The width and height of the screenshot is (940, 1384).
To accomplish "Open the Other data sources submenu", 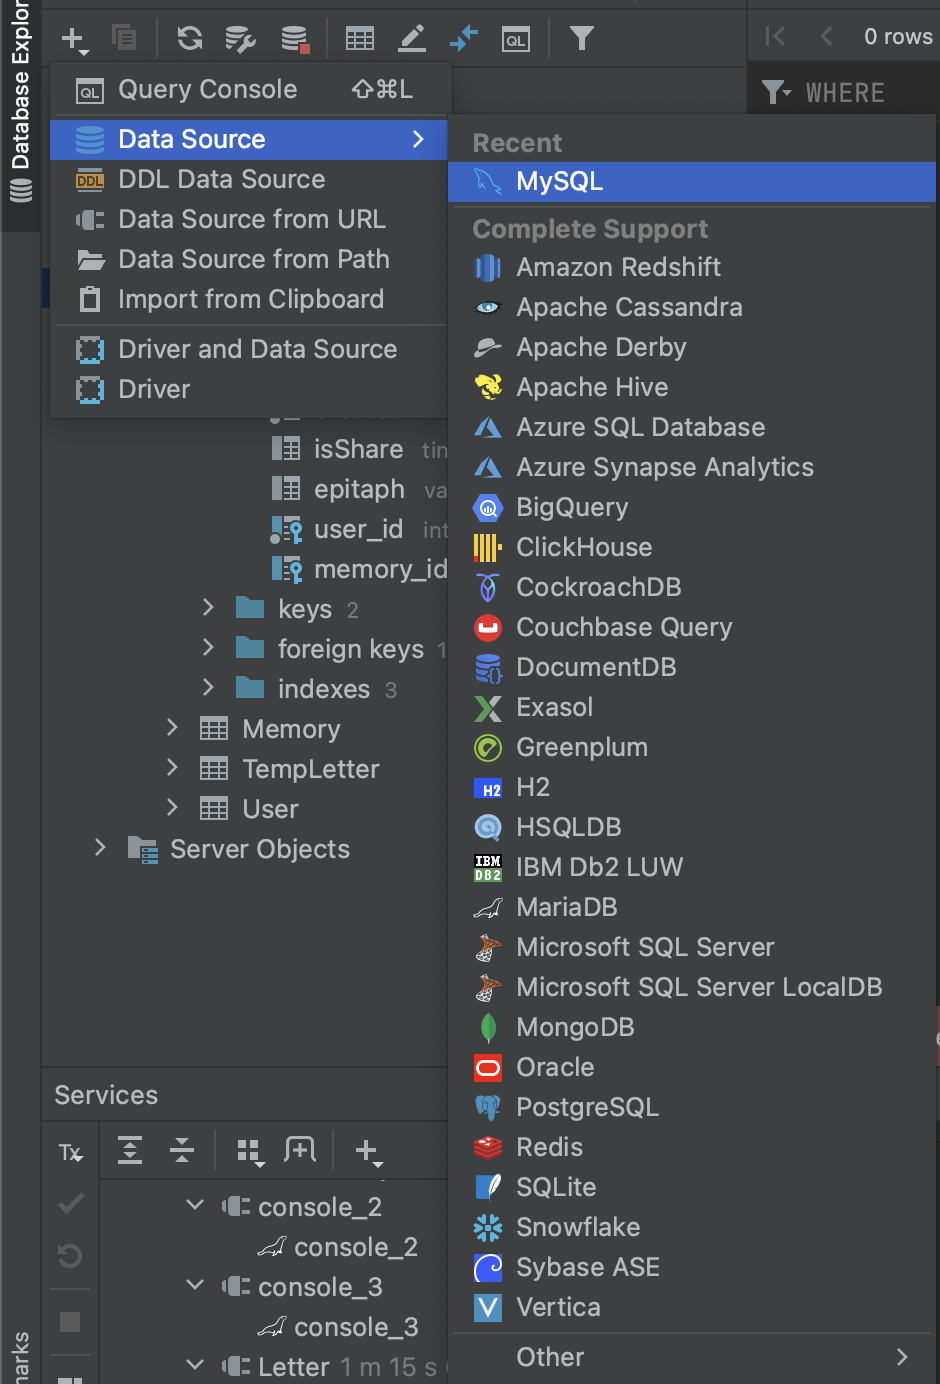I will [692, 1357].
